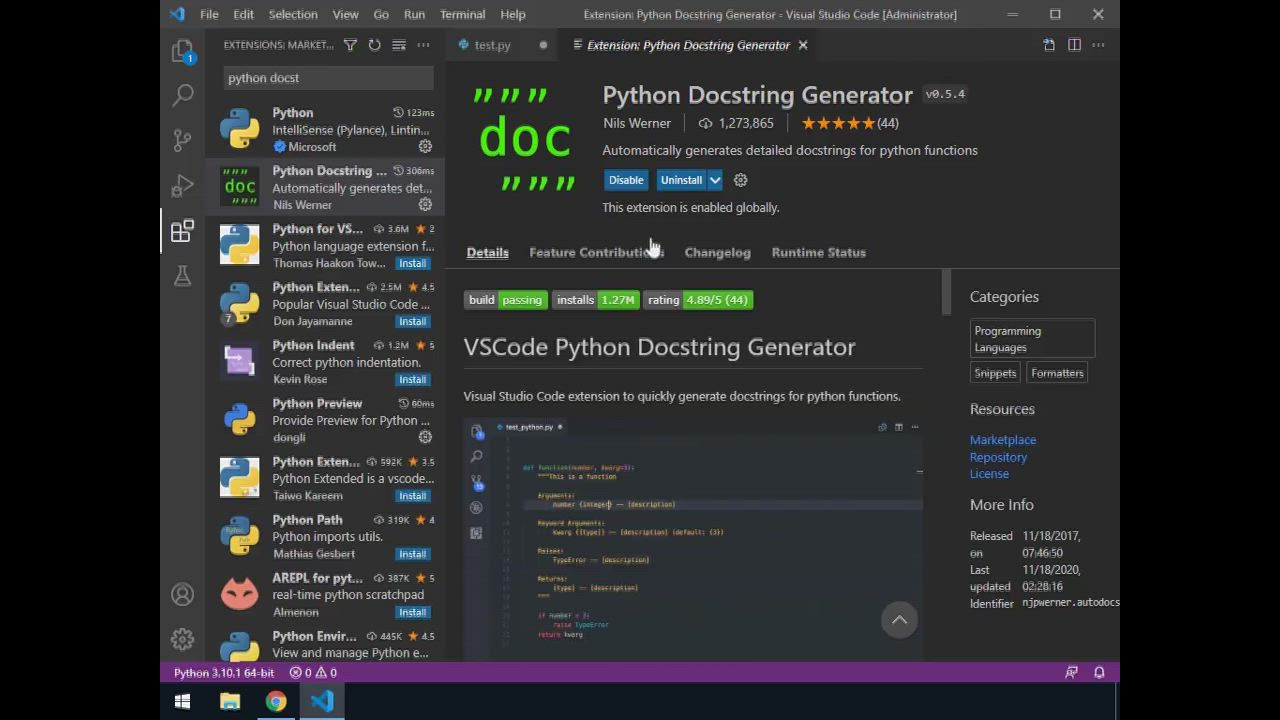Open the Marketplace resource link
Image resolution: width=1280 pixels, height=720 pixels.
(x=1003, y=440)
